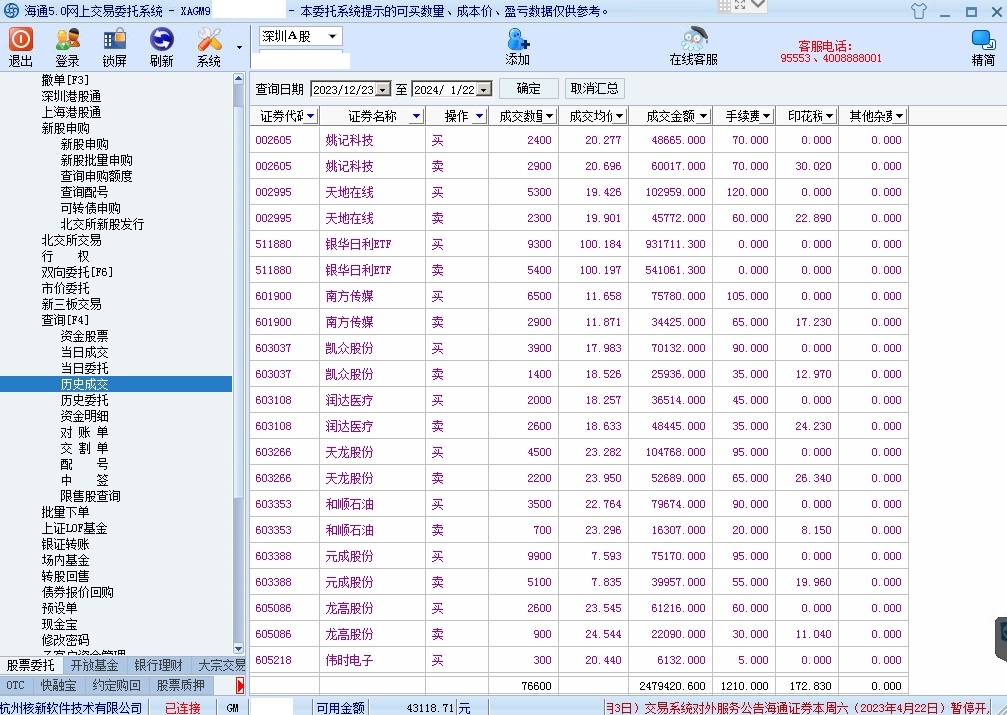Open 操作 column filter arrow
This screenshot has width=1007, height=715.
tap(479, 116)
